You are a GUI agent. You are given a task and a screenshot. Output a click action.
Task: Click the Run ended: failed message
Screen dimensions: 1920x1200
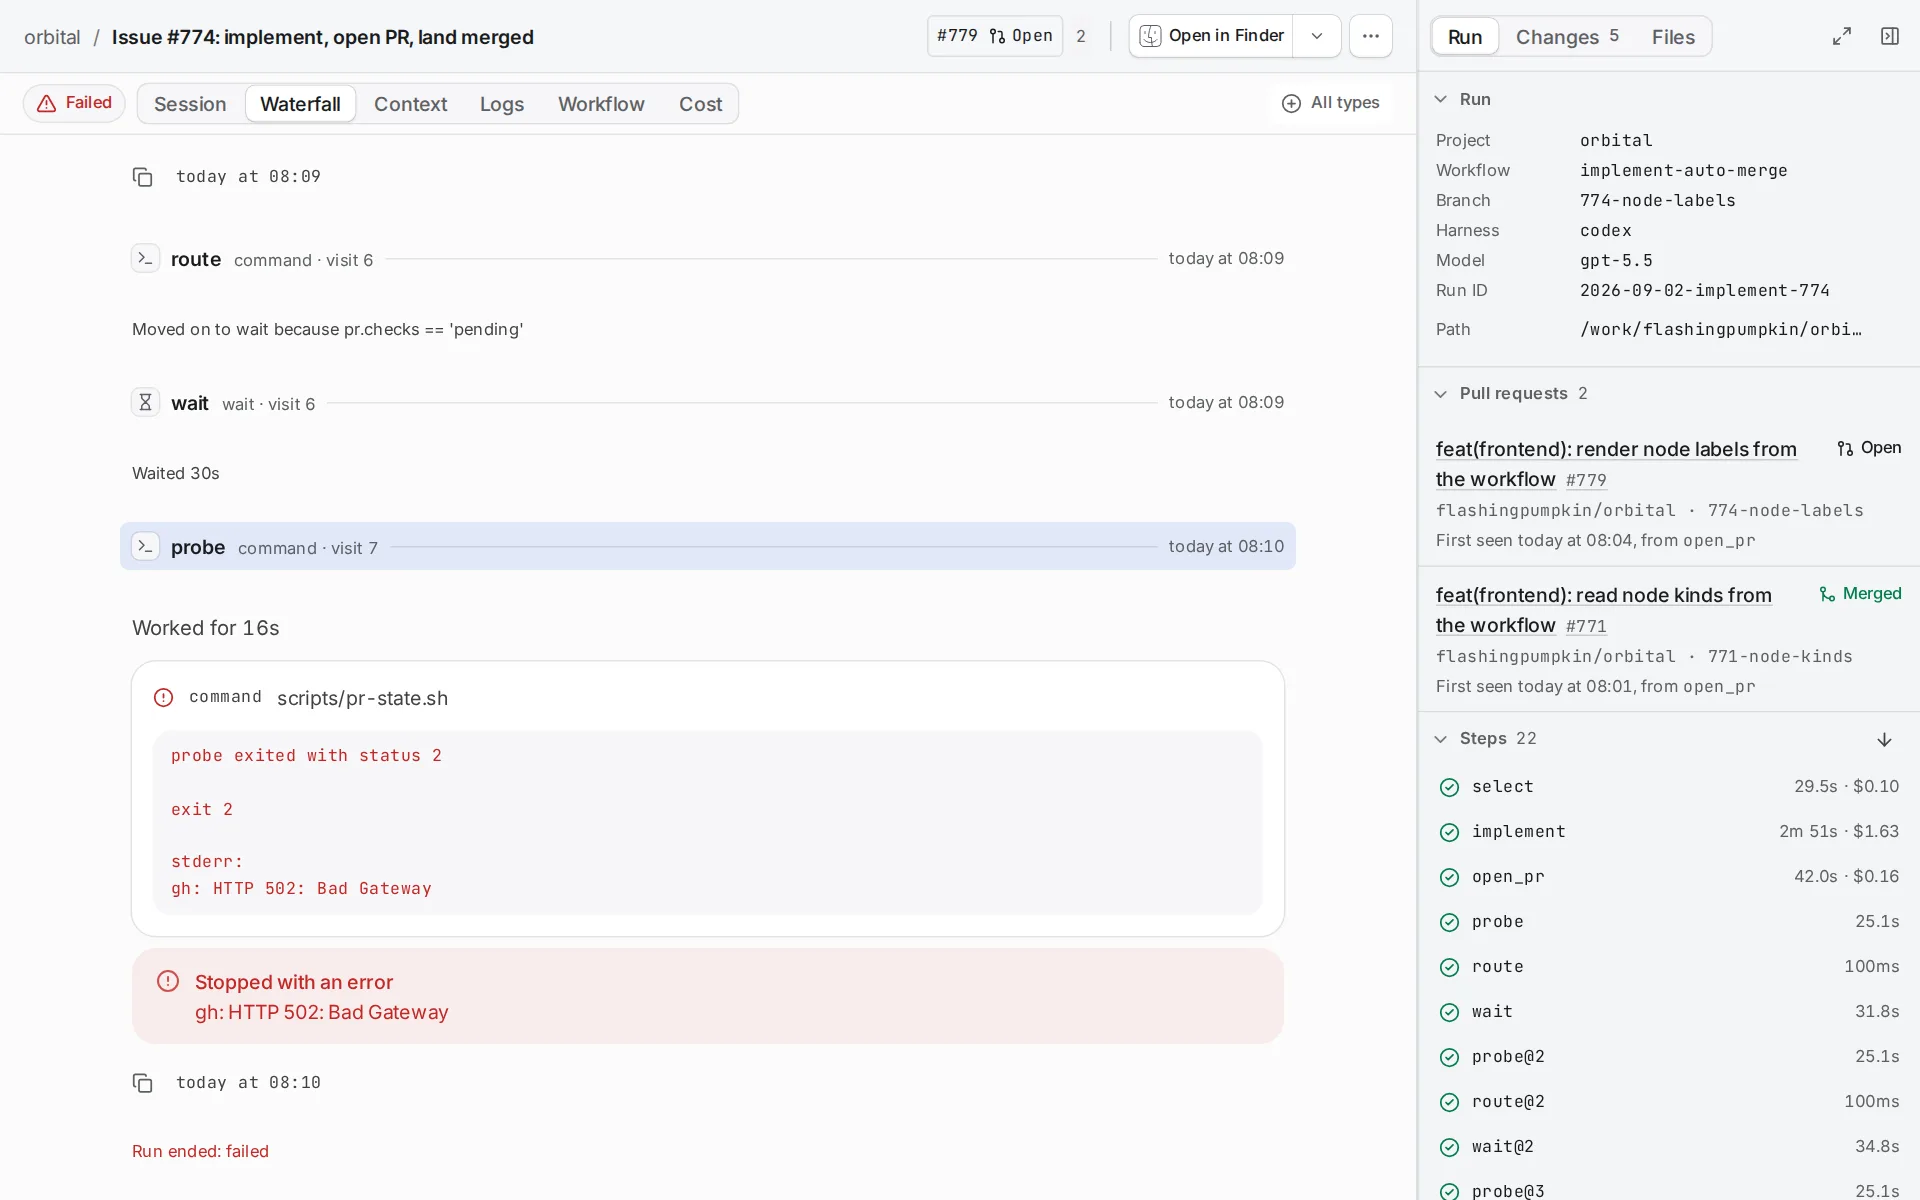click(200, 1152)
